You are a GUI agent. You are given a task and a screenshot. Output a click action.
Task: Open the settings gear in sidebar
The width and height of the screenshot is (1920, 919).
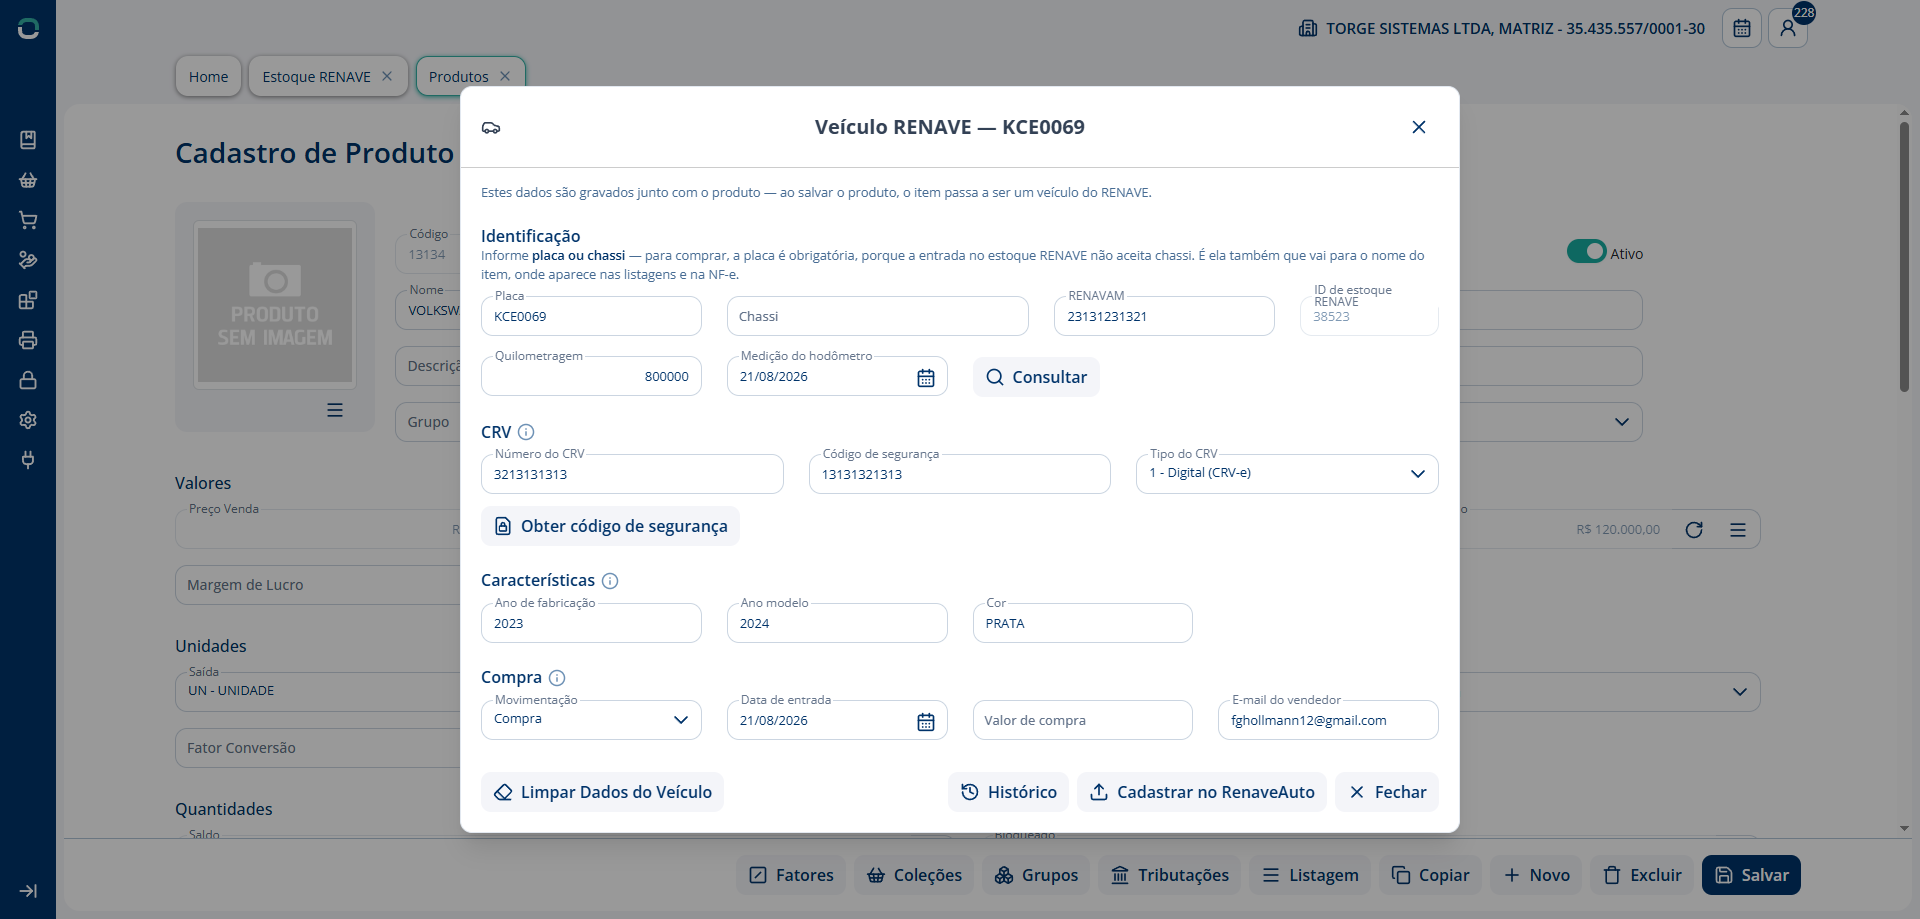click(x=28, y=420)
